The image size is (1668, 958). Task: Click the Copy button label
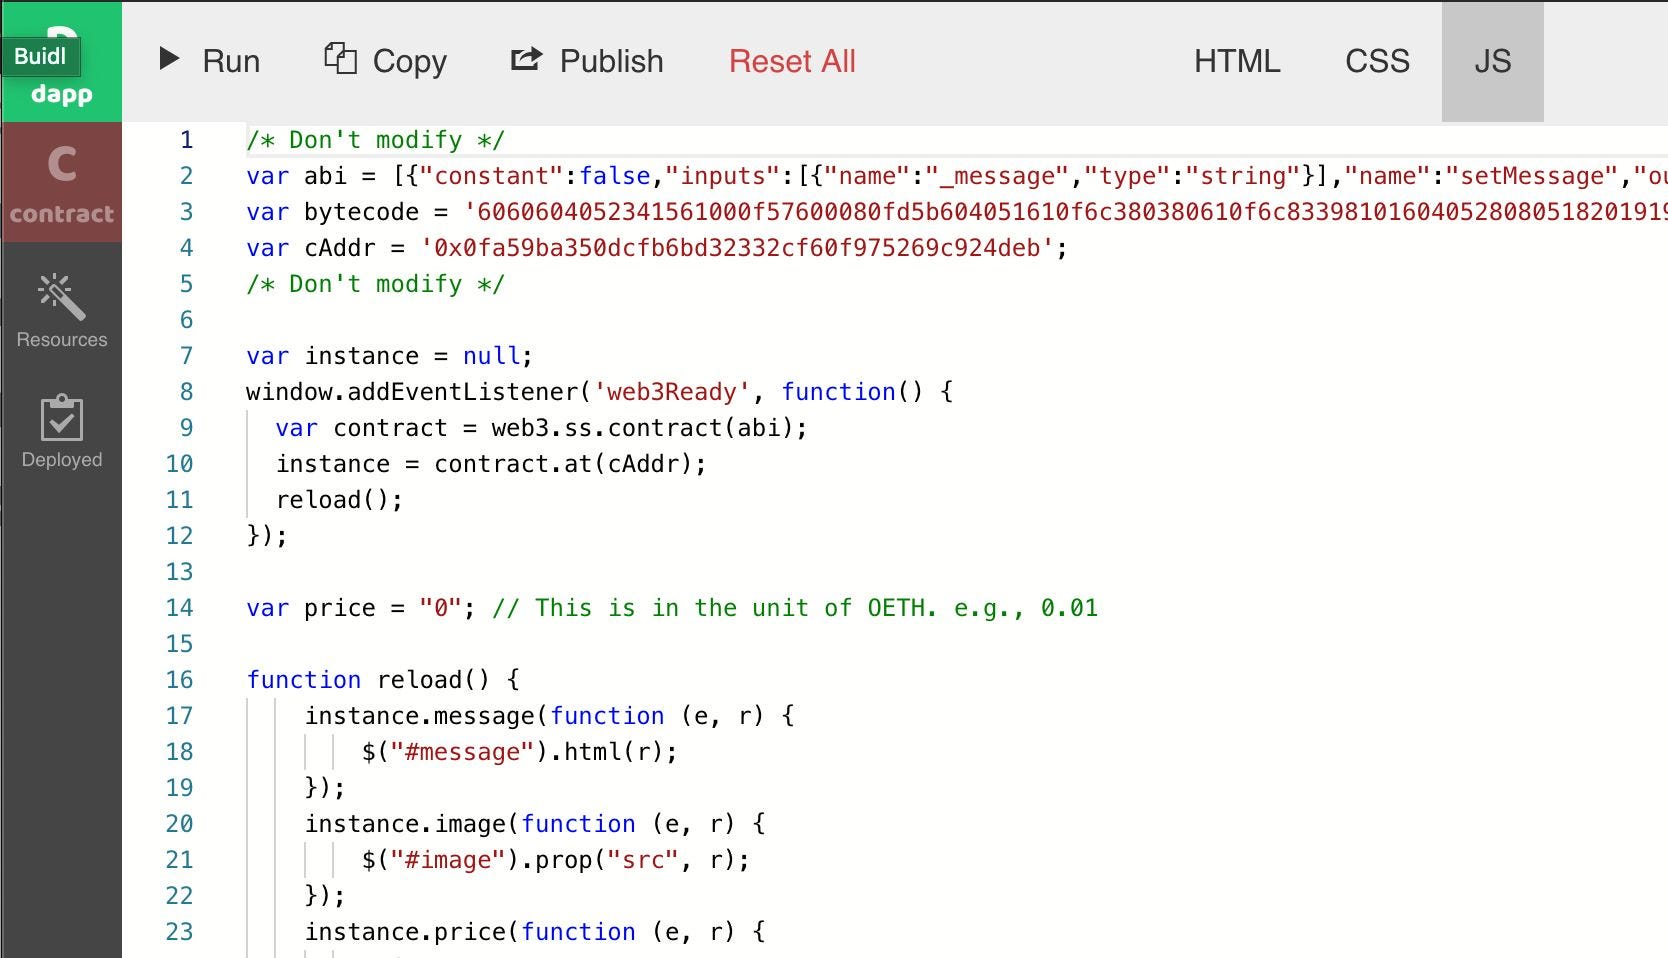pyautogui.click(x=410, y=61)
